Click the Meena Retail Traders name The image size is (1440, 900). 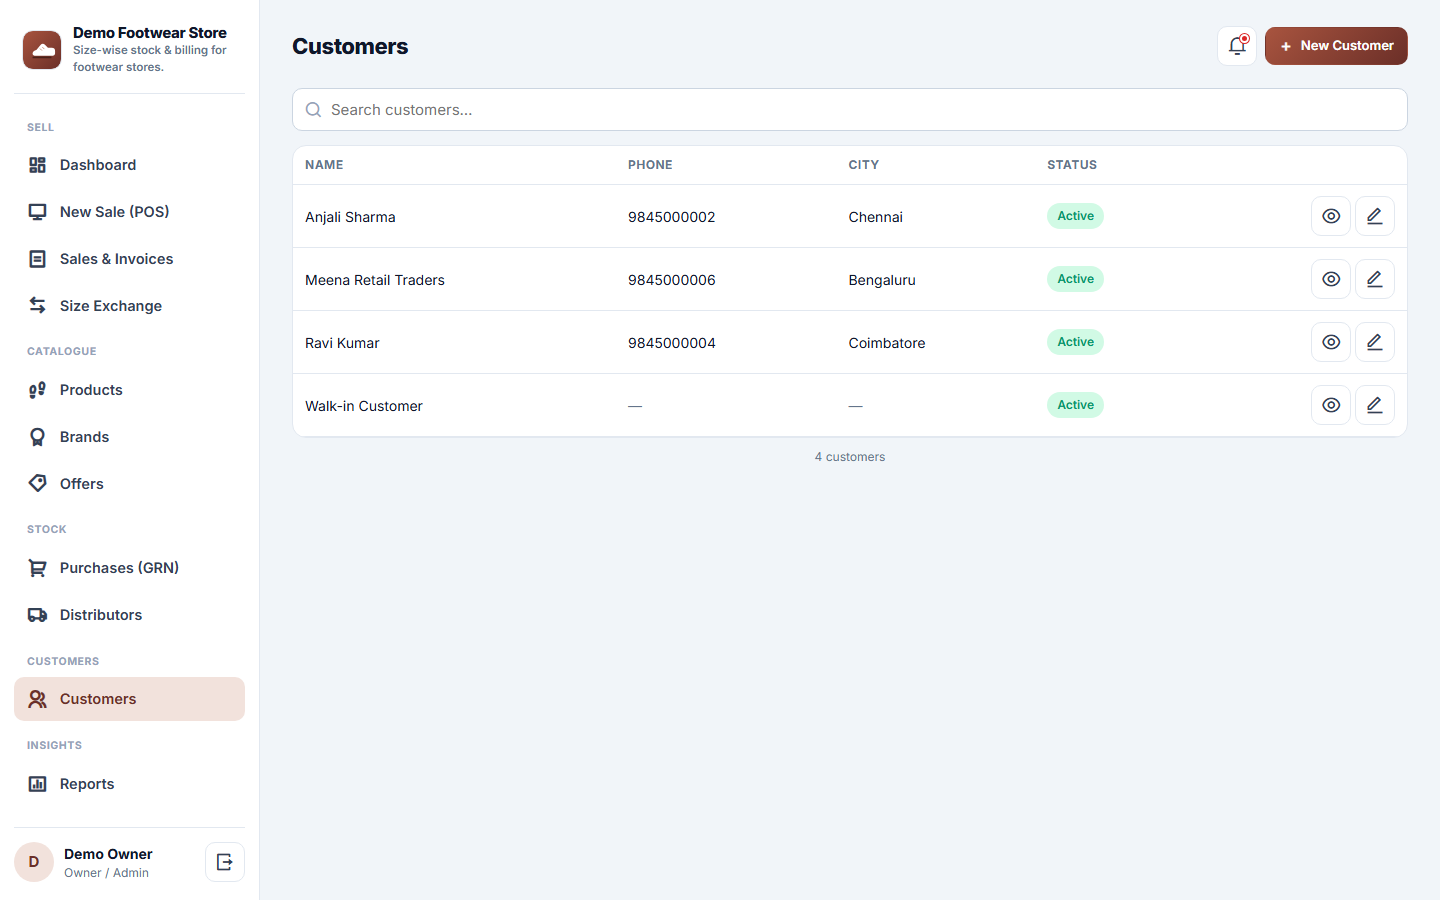coord(375,280)
